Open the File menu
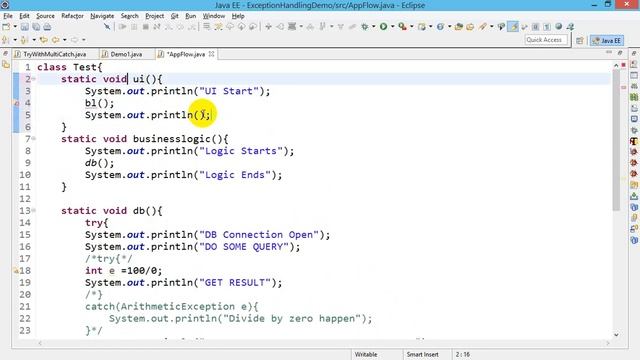This screenshot has width=640, height=360. [x=8, y=16]
